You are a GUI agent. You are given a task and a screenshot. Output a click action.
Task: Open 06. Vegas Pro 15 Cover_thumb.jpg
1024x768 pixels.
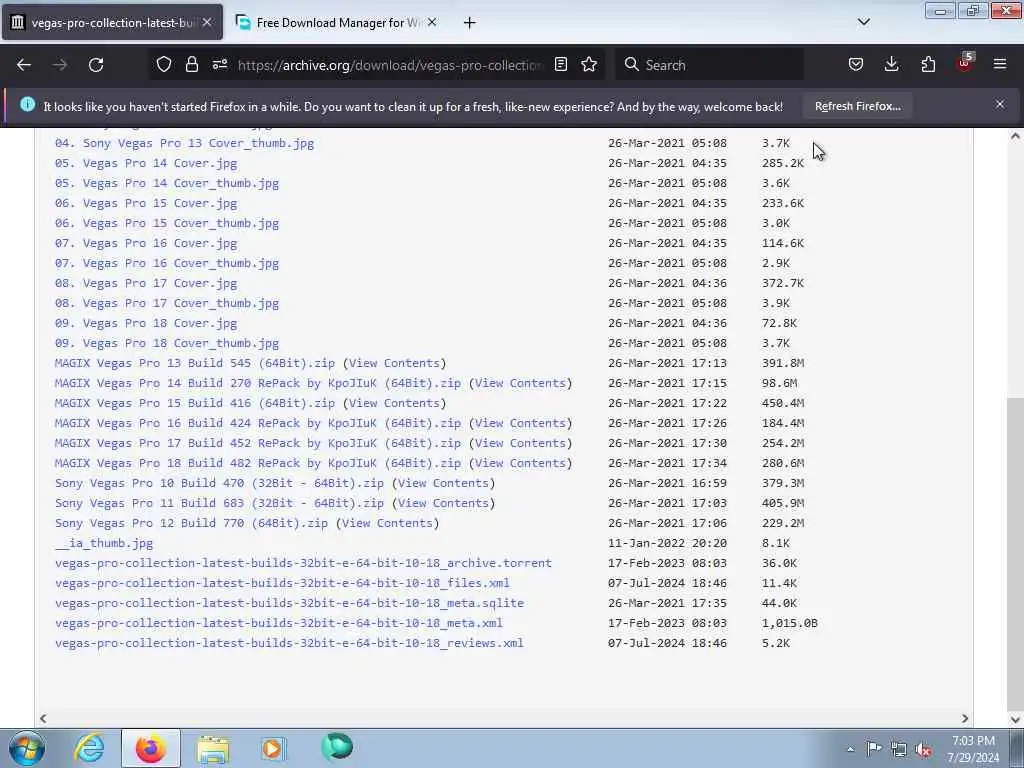coord(167,223)
